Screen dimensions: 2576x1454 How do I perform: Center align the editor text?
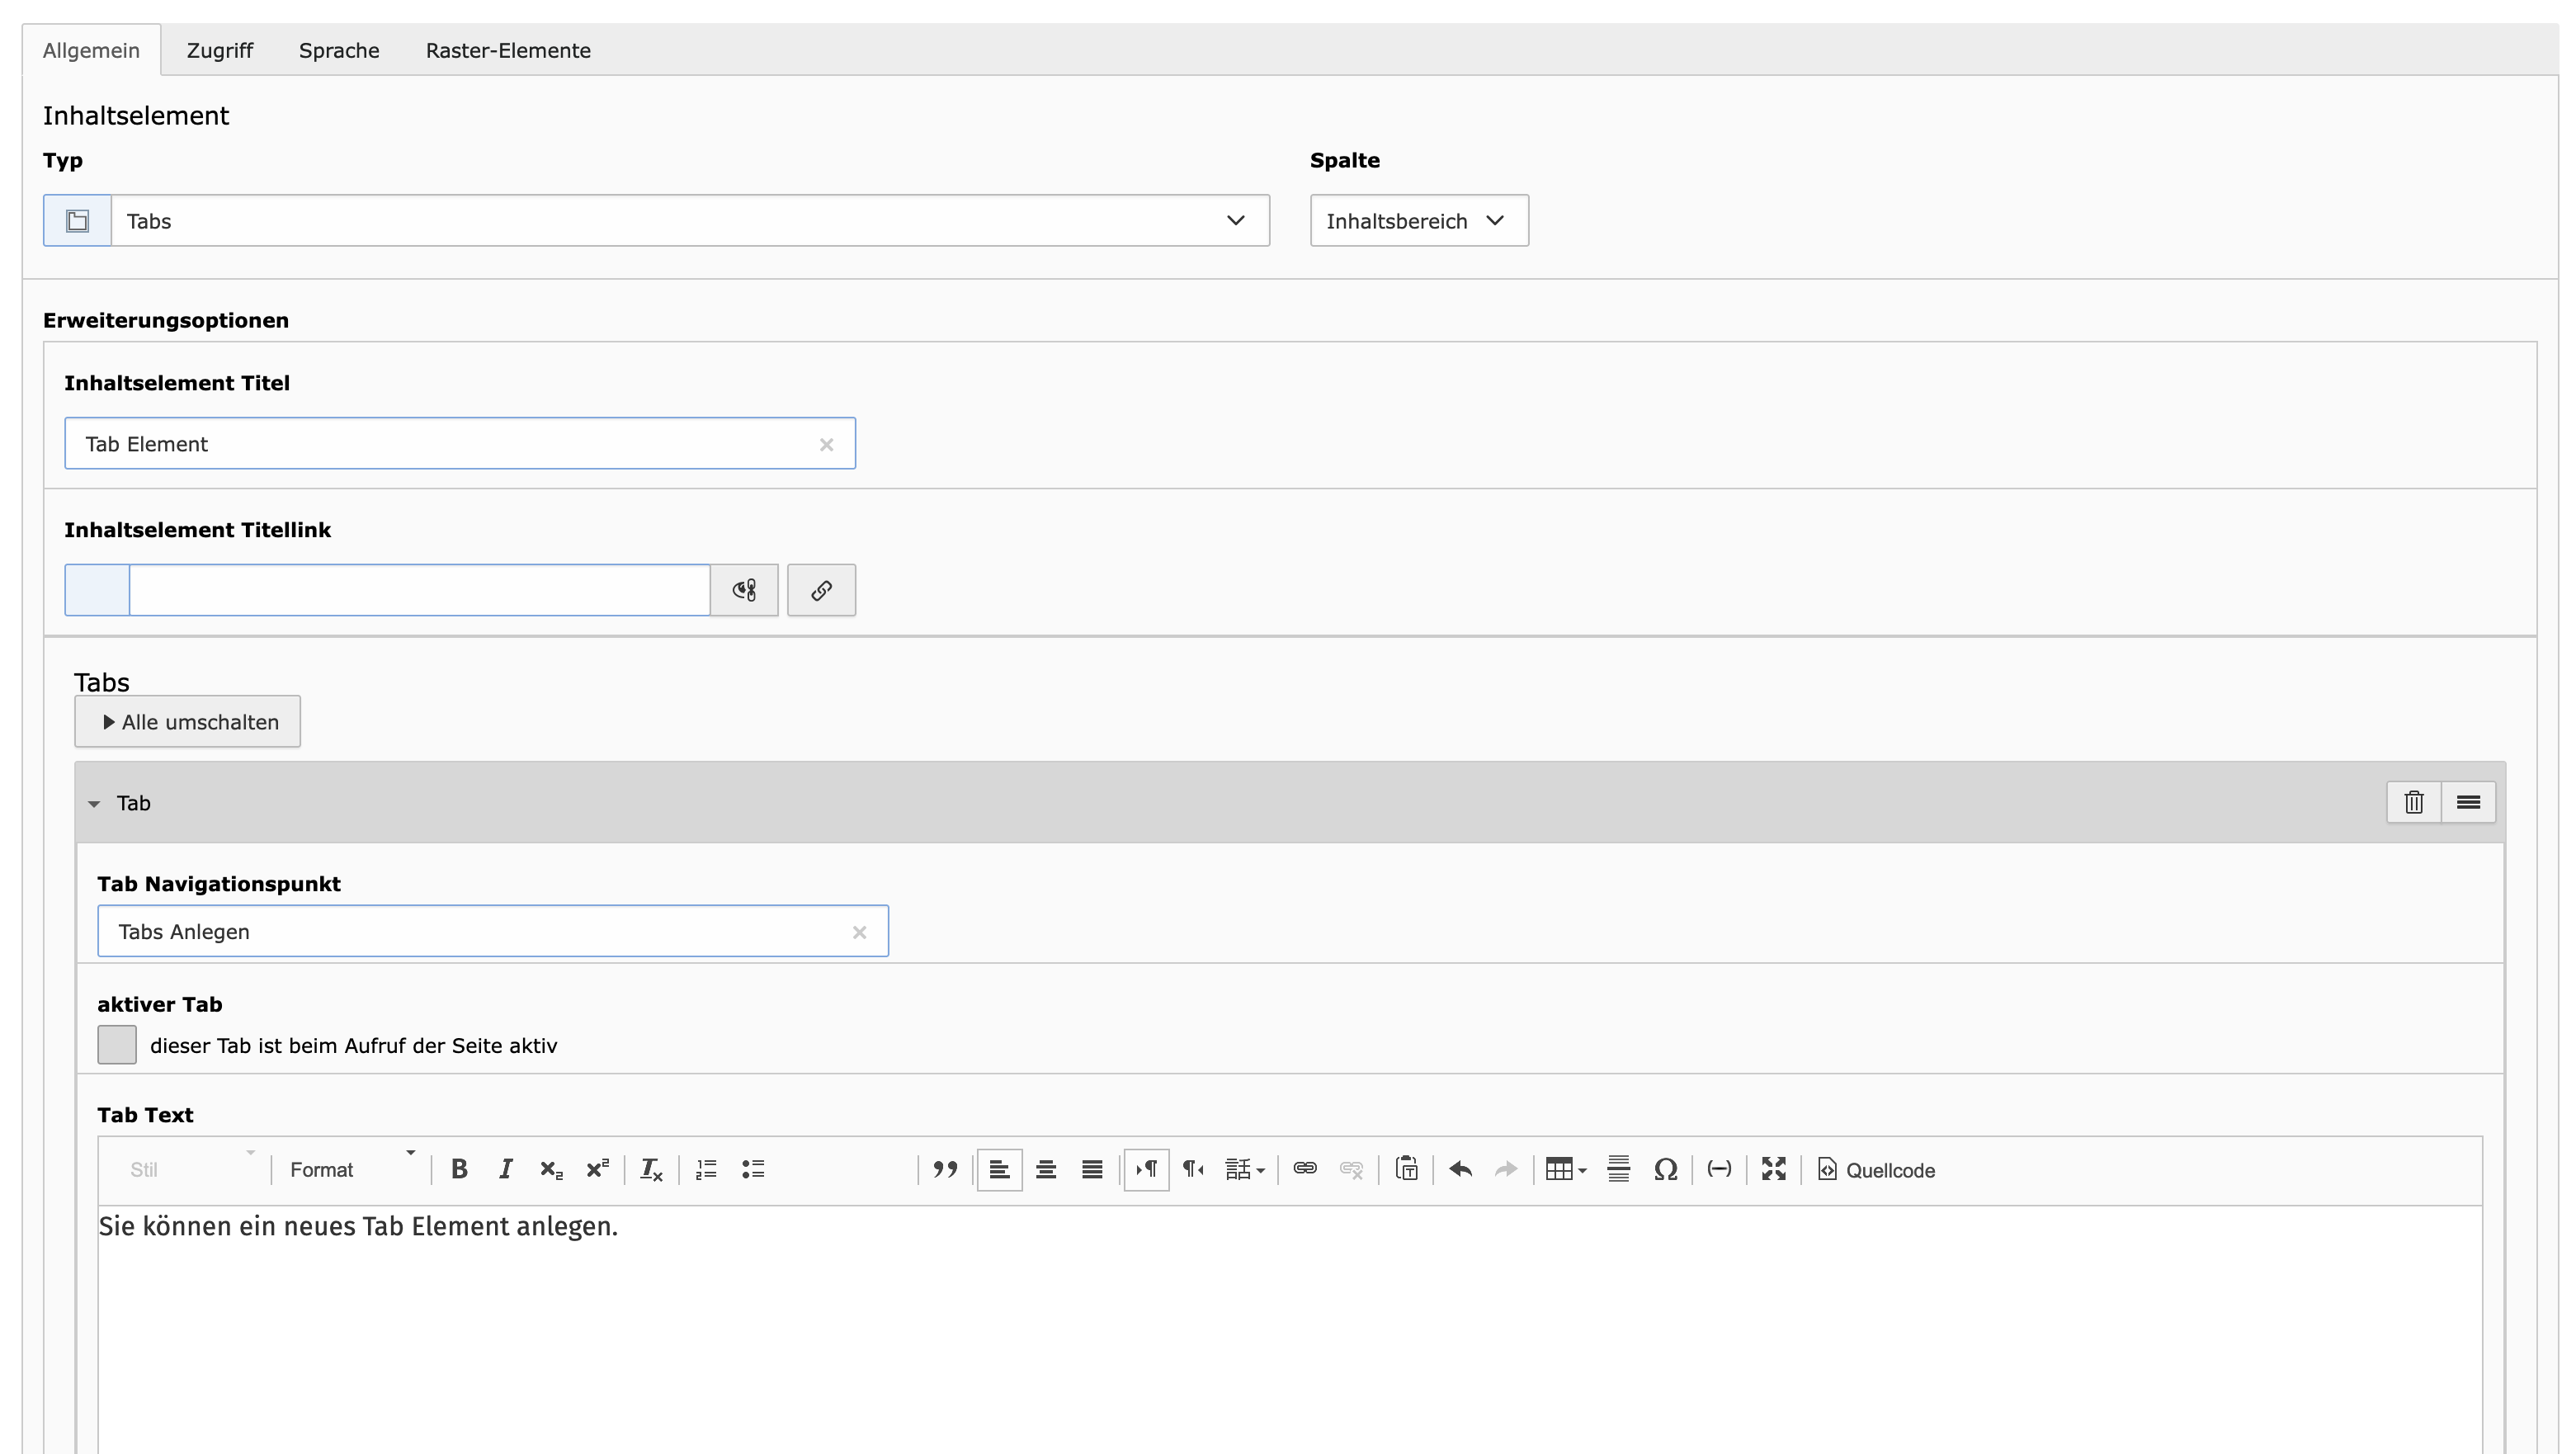[1046, 1169]
